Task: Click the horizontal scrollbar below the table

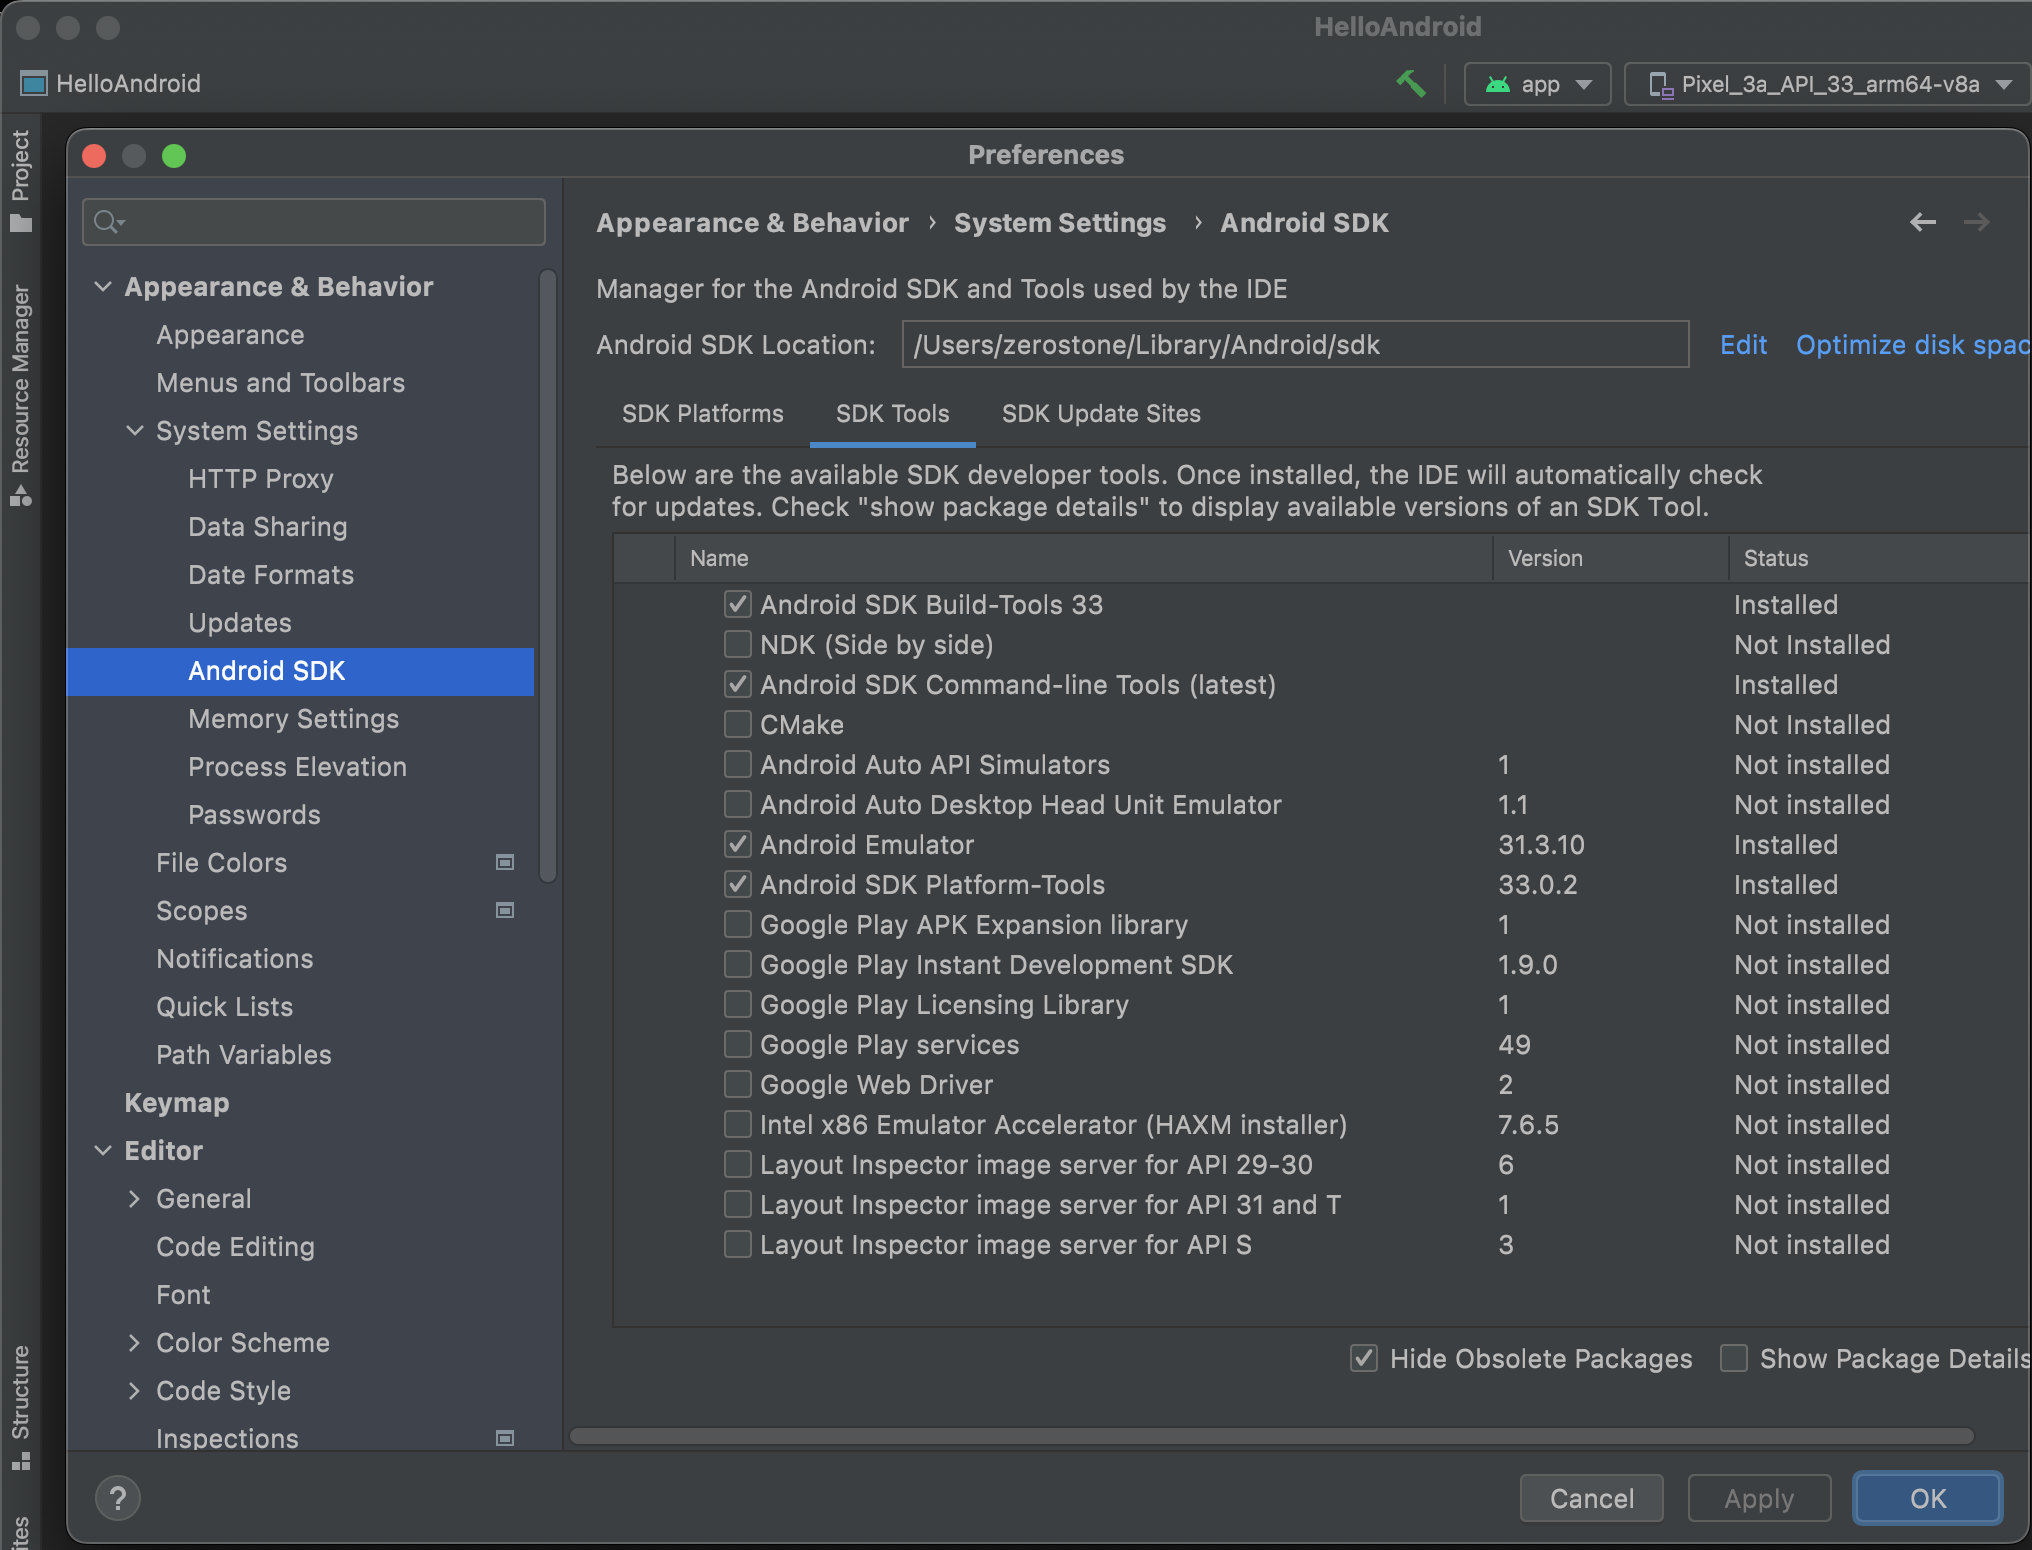Action: [1270, 1436]
